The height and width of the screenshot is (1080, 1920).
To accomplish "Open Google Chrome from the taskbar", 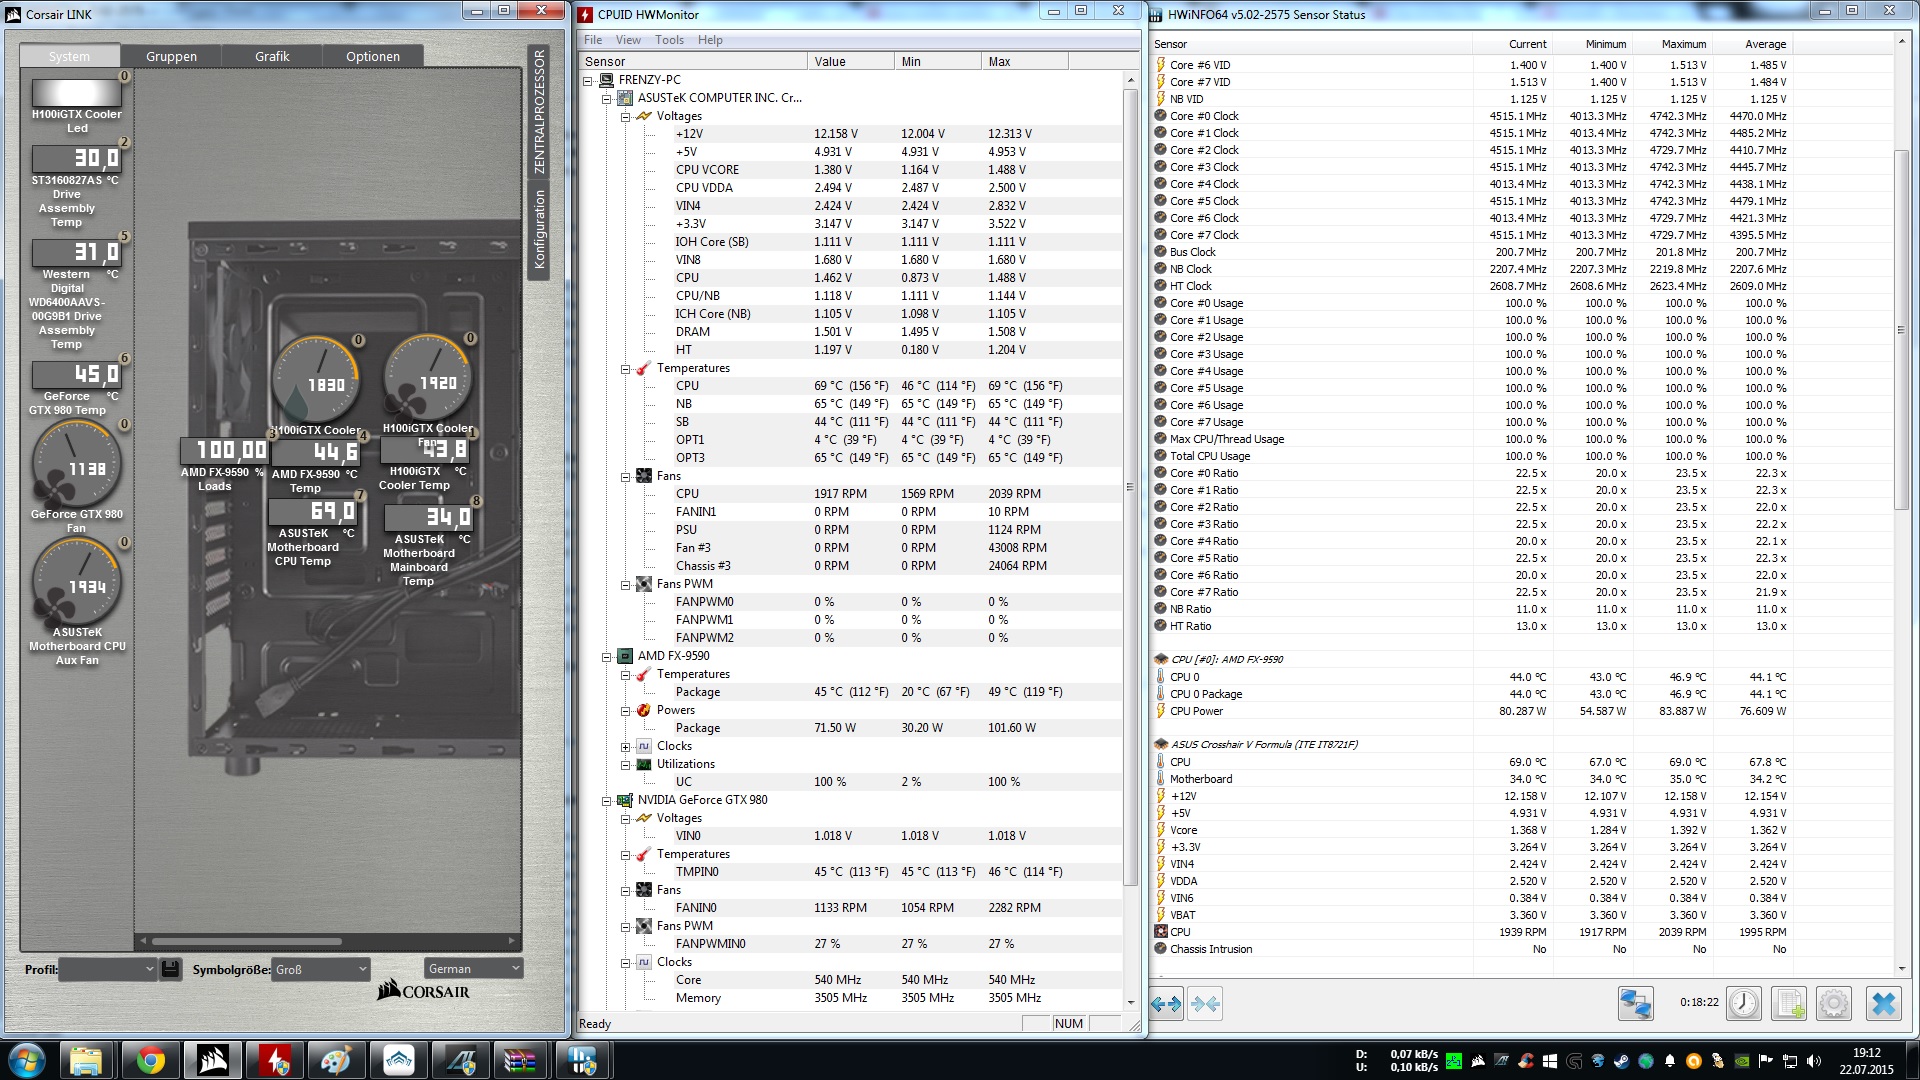I will (x=151, y=1060).
